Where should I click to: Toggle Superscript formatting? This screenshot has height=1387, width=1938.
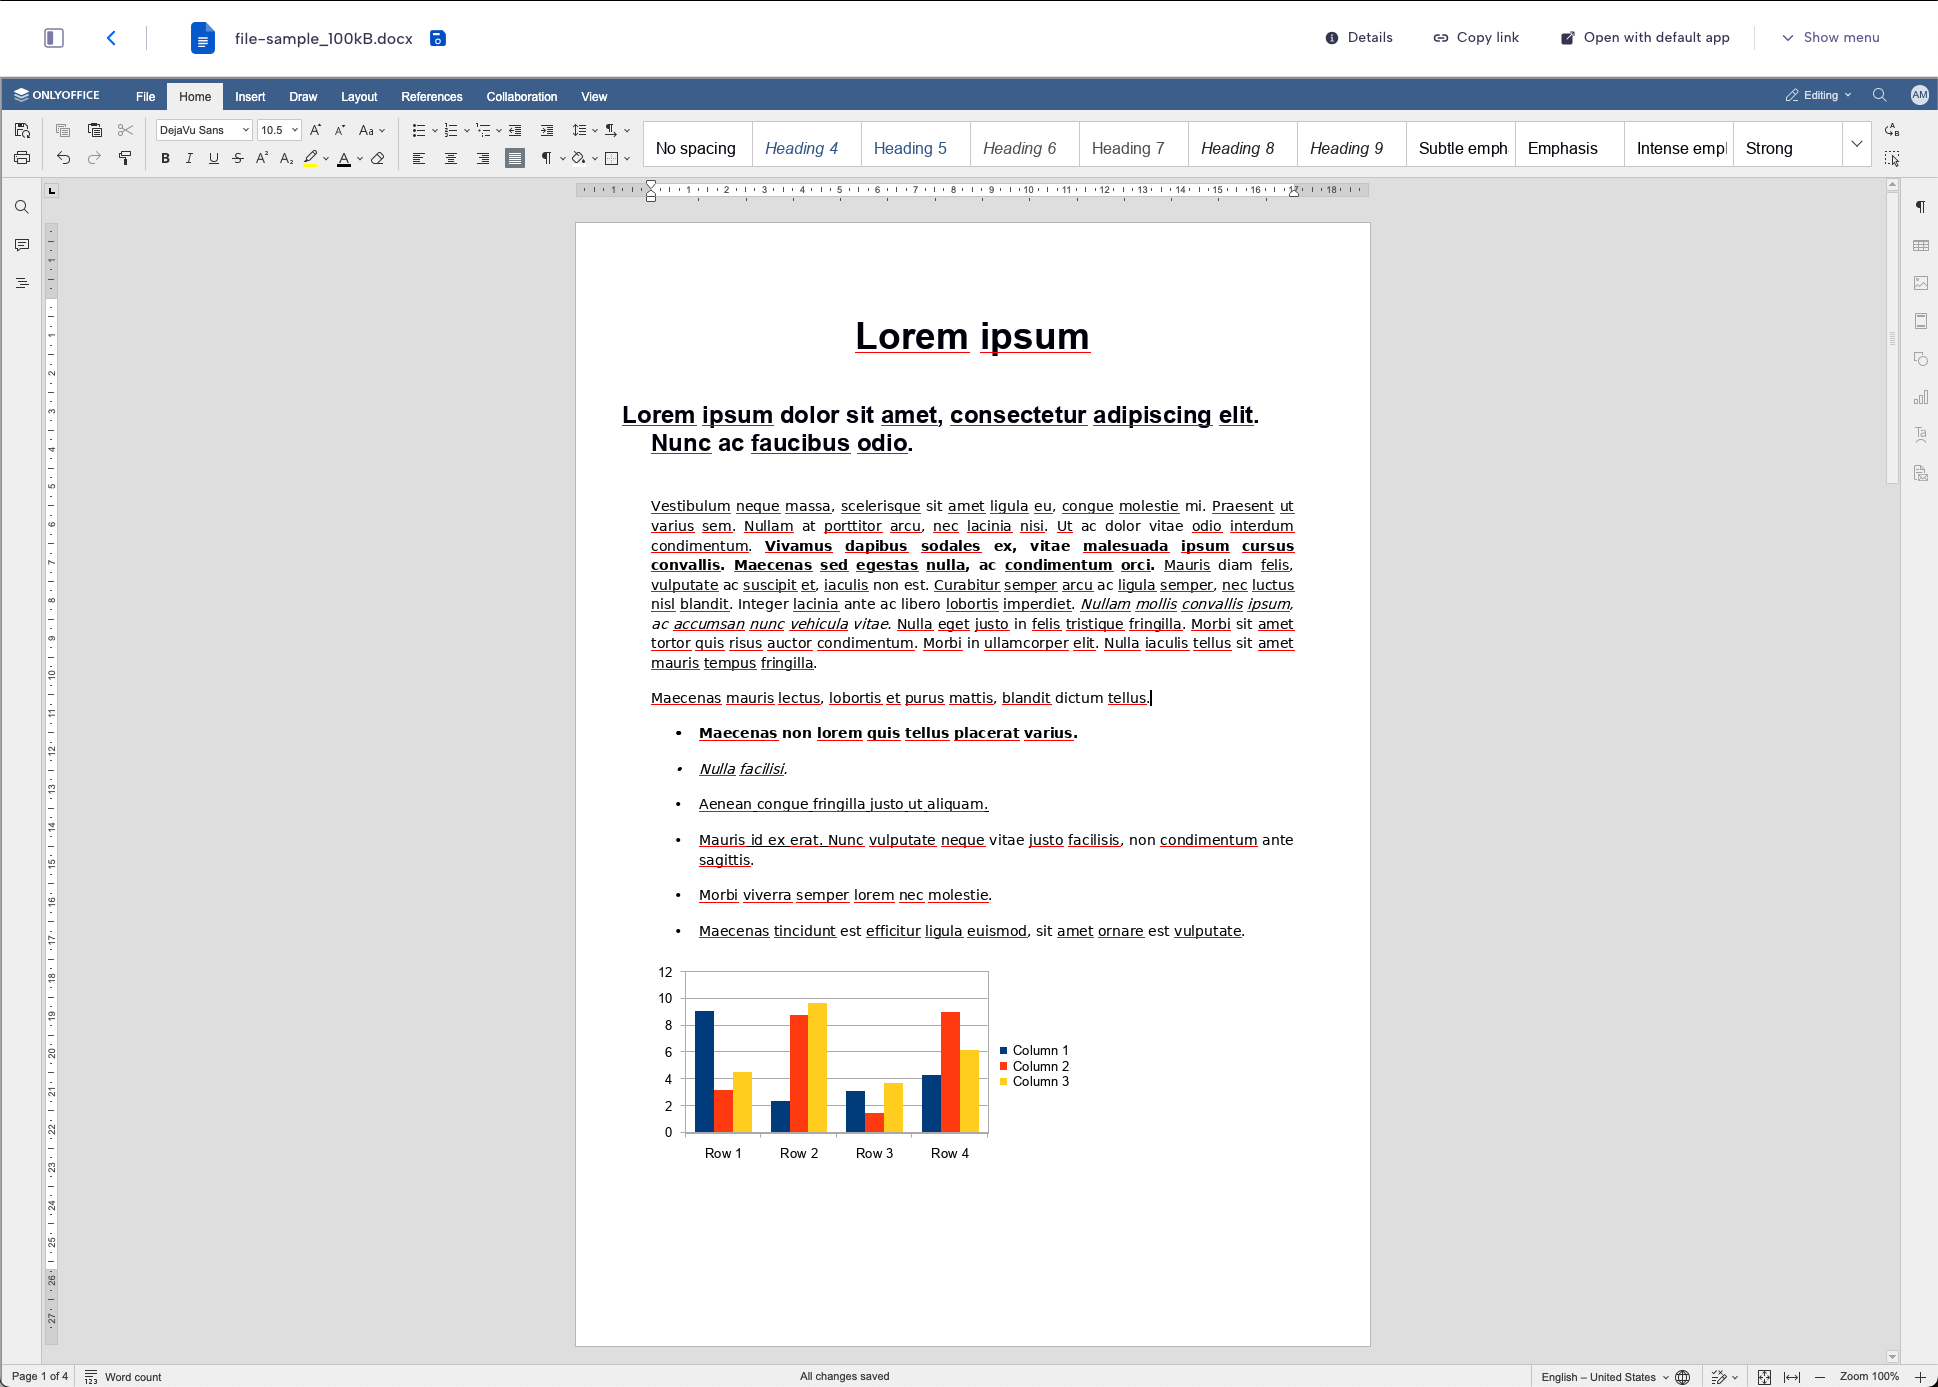262,158
